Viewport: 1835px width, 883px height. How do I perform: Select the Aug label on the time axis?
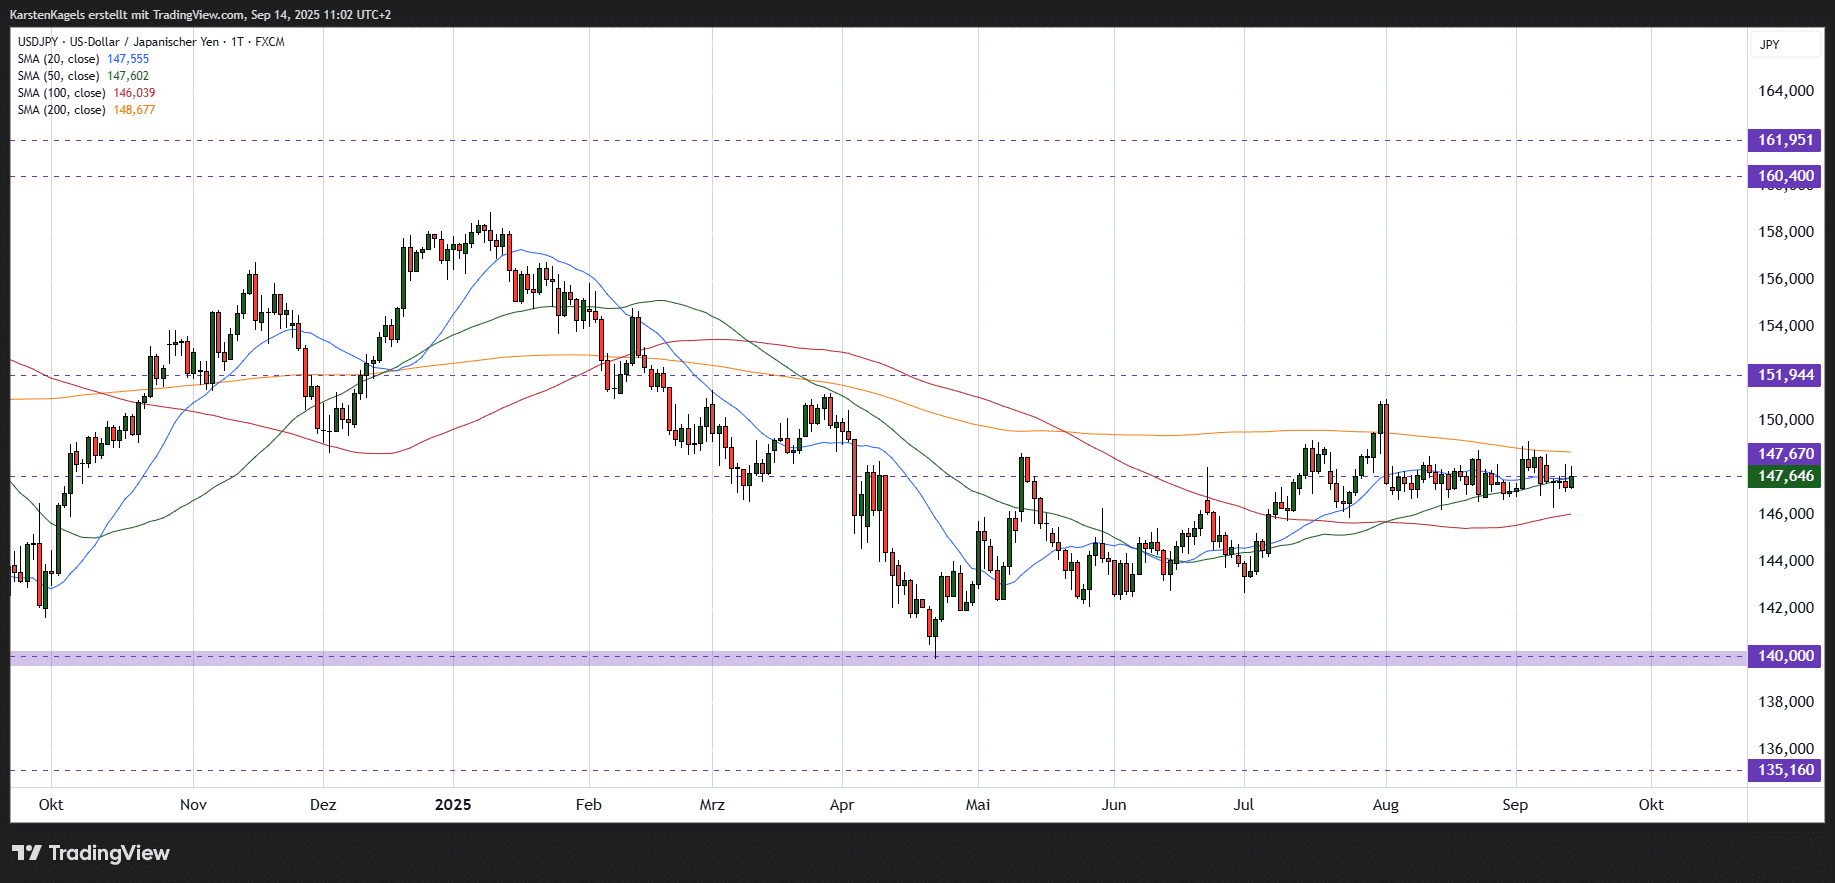(x=1385, y=805)
